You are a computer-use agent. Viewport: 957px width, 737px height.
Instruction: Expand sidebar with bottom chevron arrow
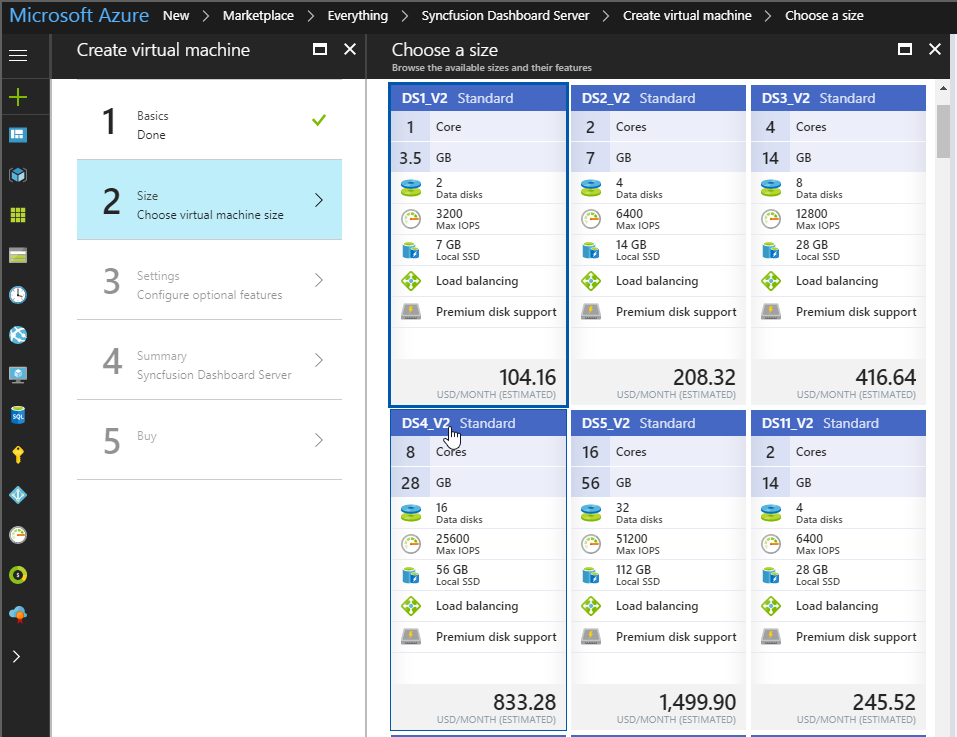[17, 656]
